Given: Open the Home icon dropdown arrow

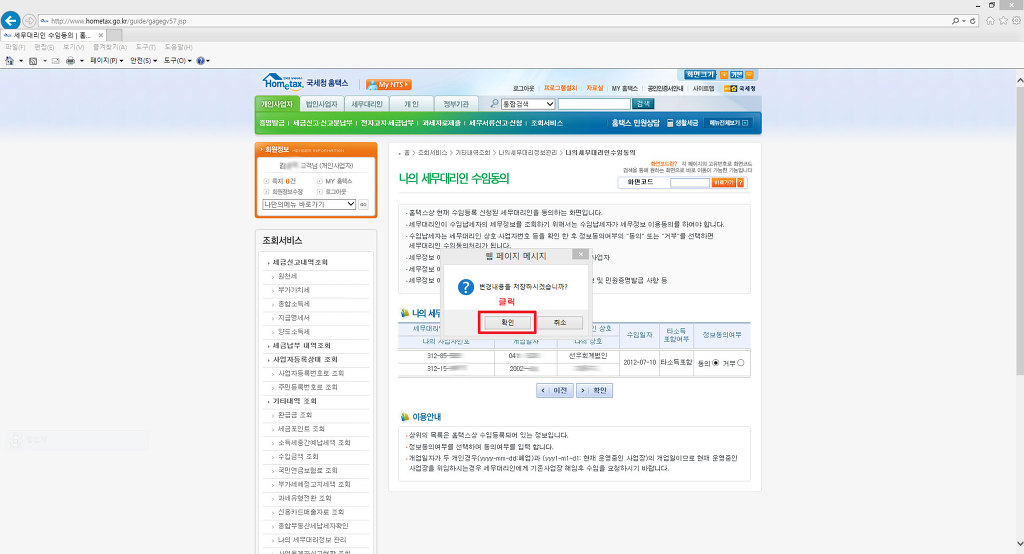Looking at the screenshot, I should 21,61.
